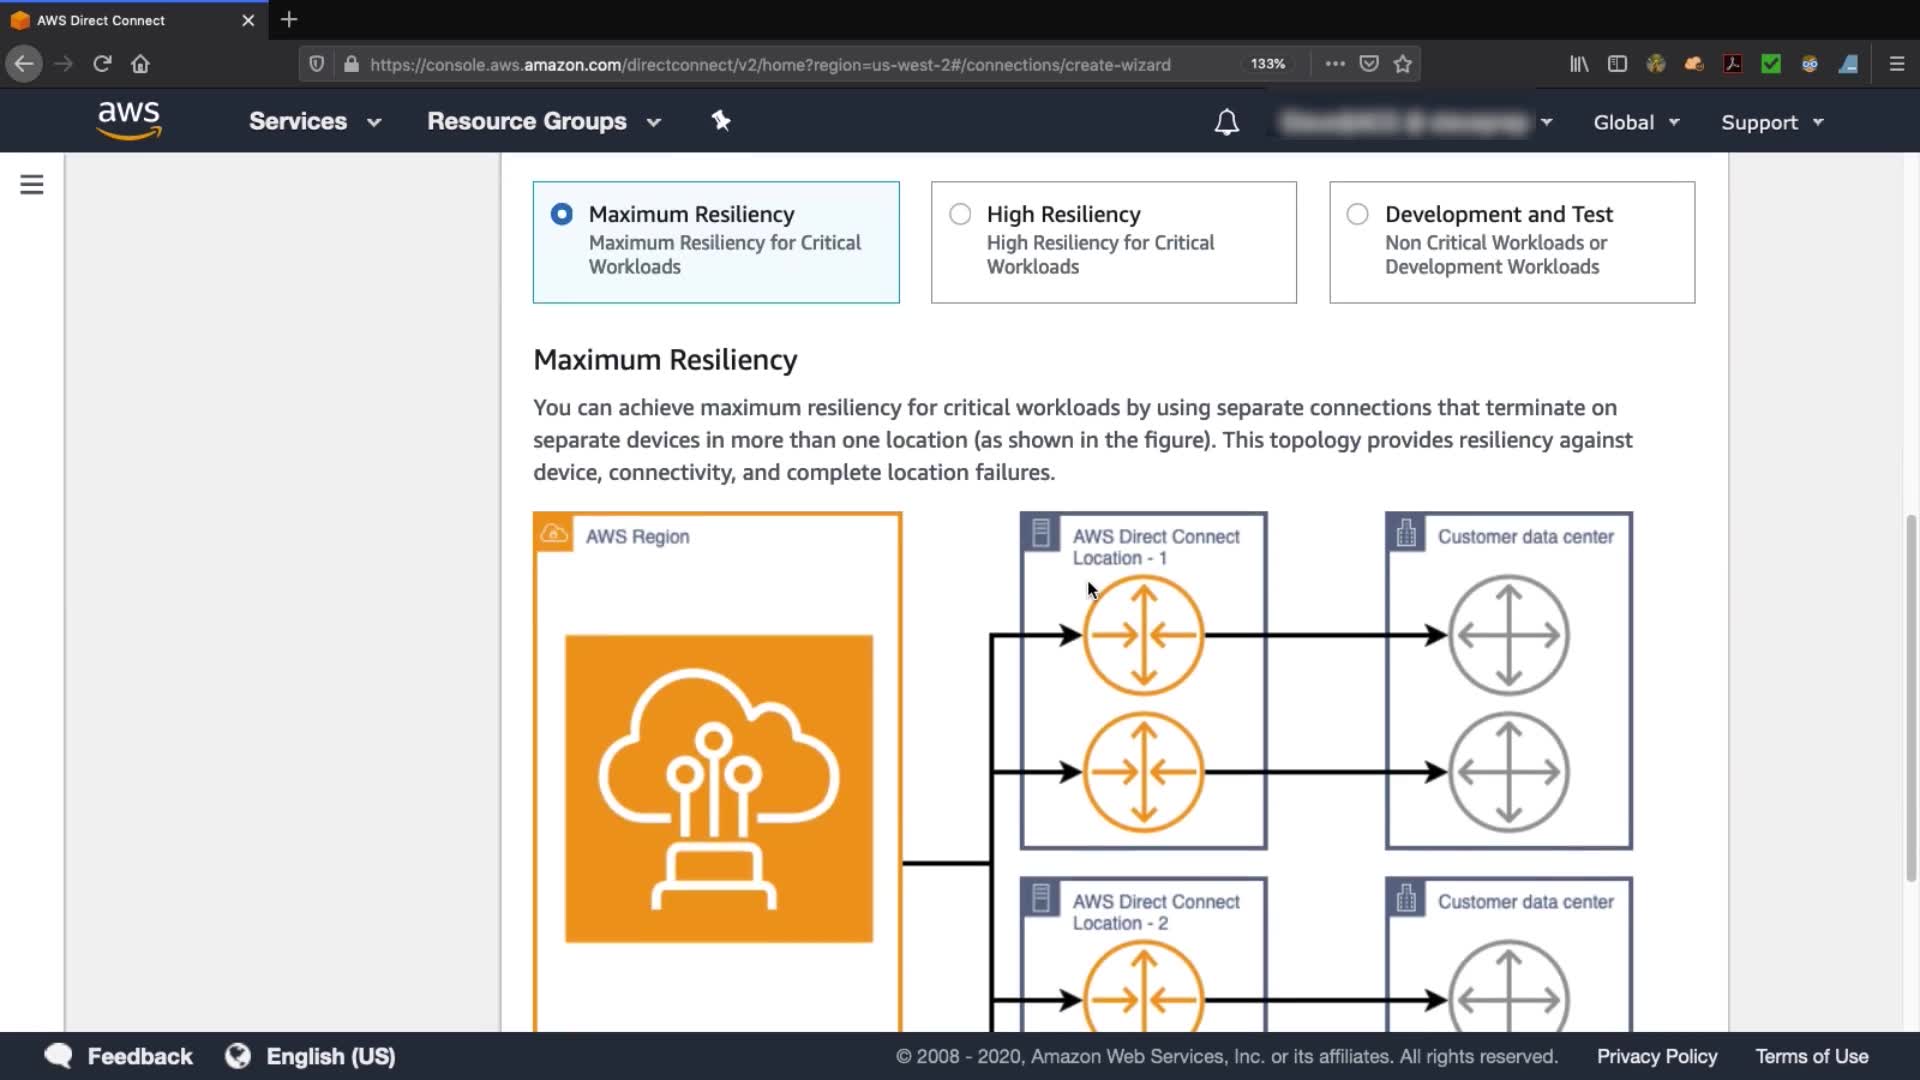Image resolution: width=1920 pixels, height=1080 pixels.
Task: Open Firefox application menu icon
Action: coord(1896,64)
